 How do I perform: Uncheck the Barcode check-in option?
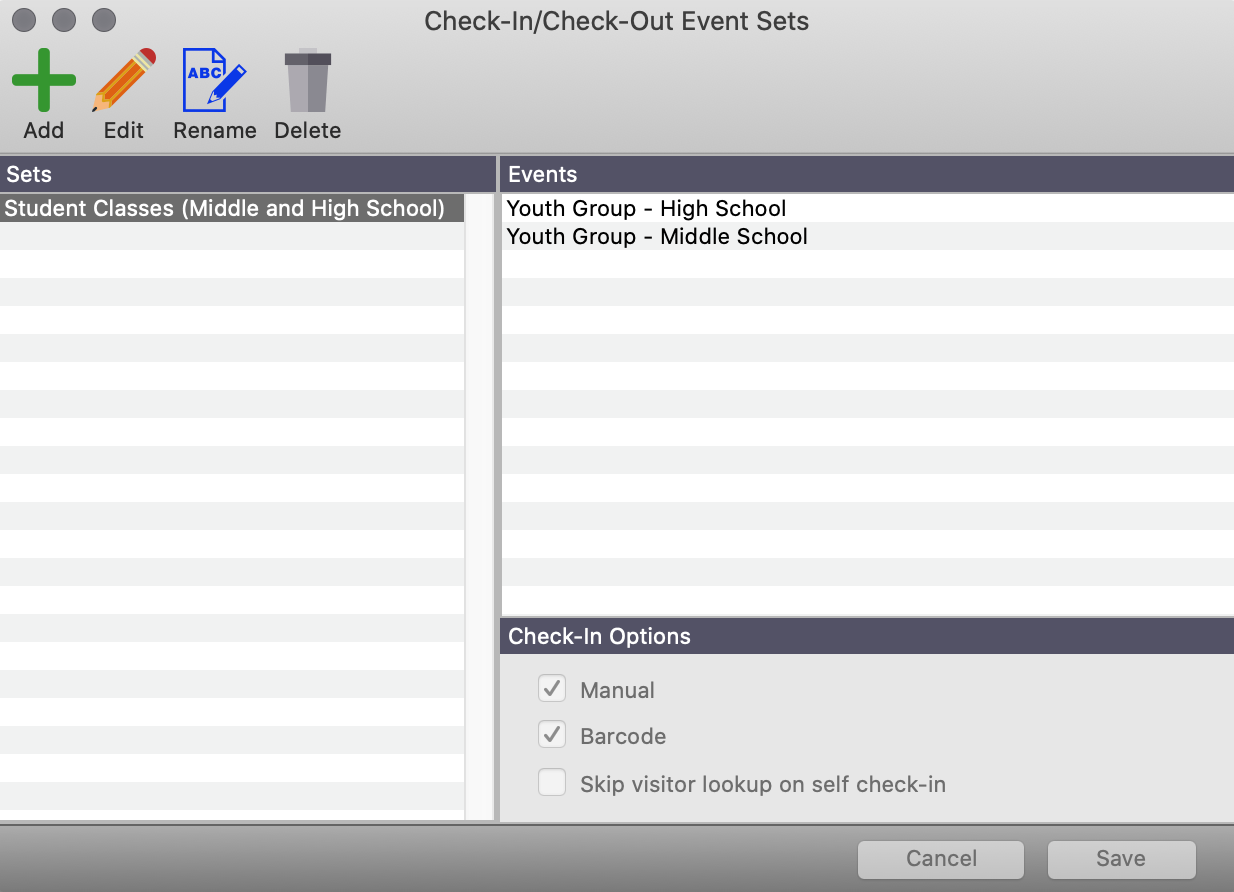[552, 735]
